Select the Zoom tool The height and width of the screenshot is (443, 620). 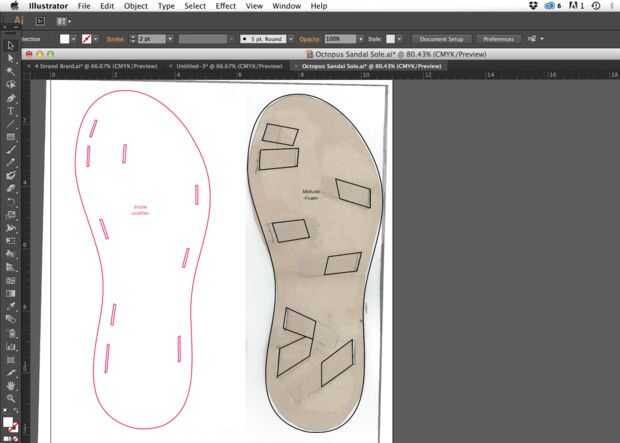point(11,398)
